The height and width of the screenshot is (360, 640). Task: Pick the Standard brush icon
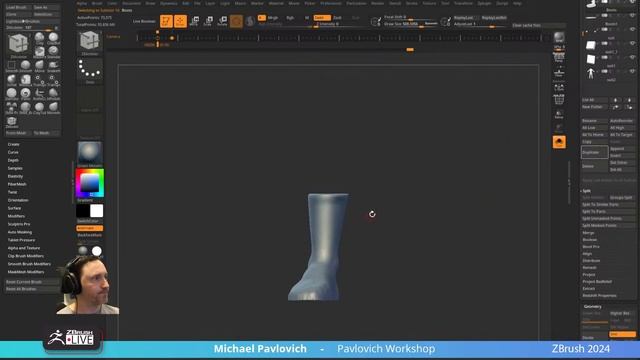[53, 51]
